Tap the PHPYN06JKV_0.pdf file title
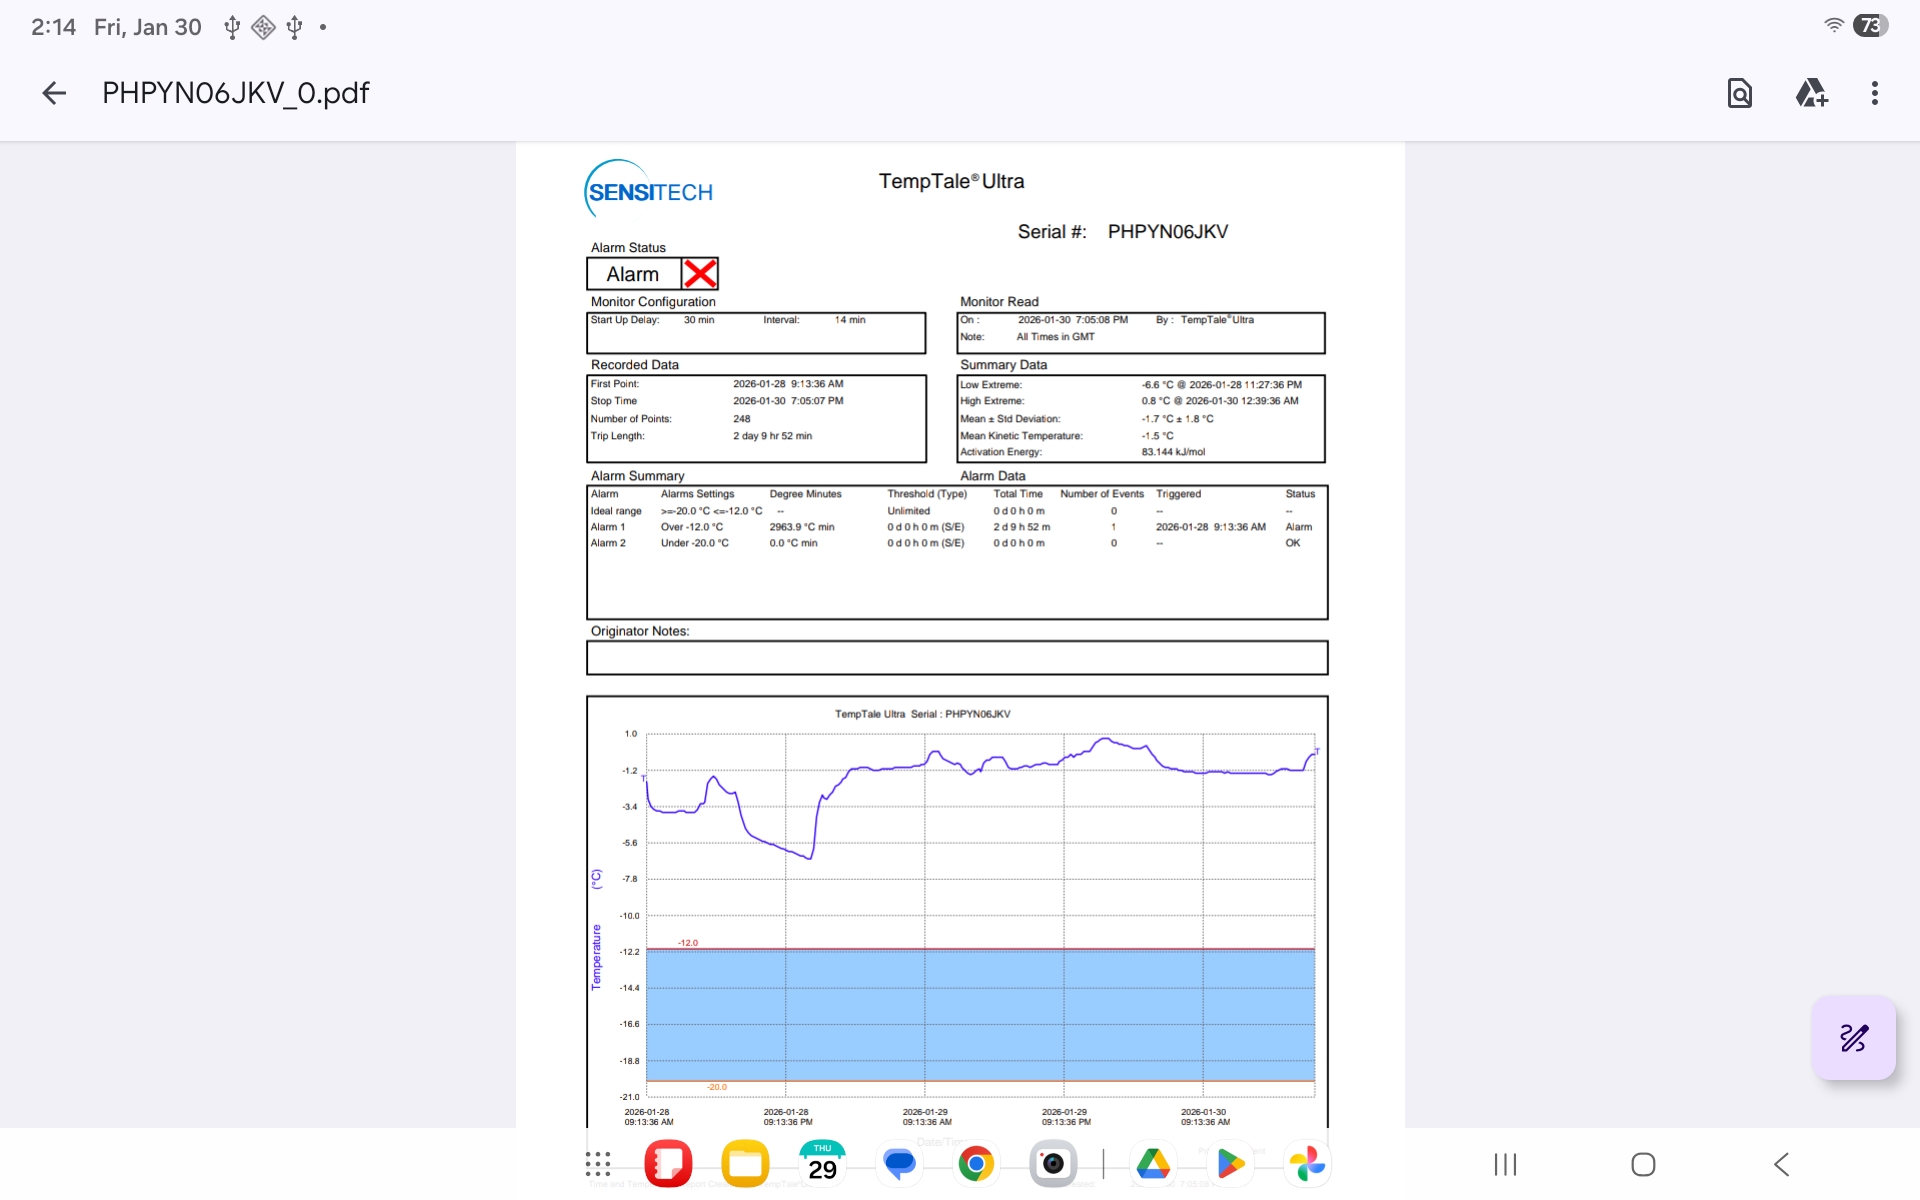 point(236,93)
